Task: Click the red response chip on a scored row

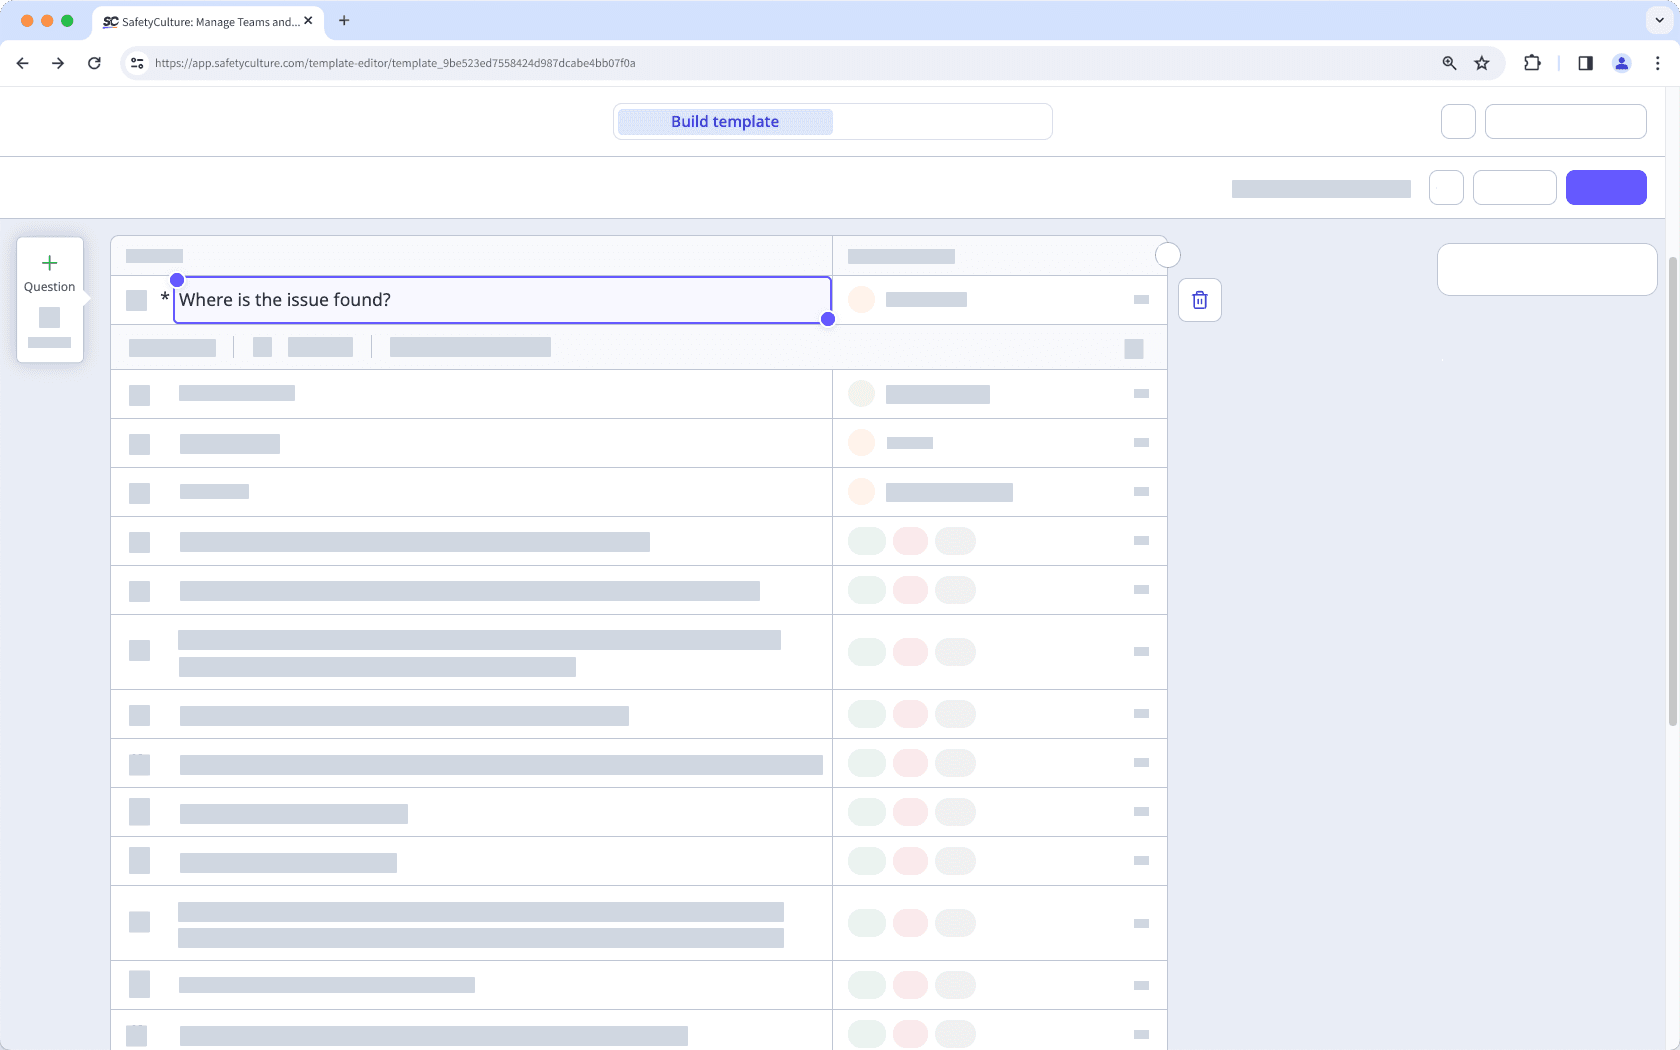Action: click(x=910, y=540)
